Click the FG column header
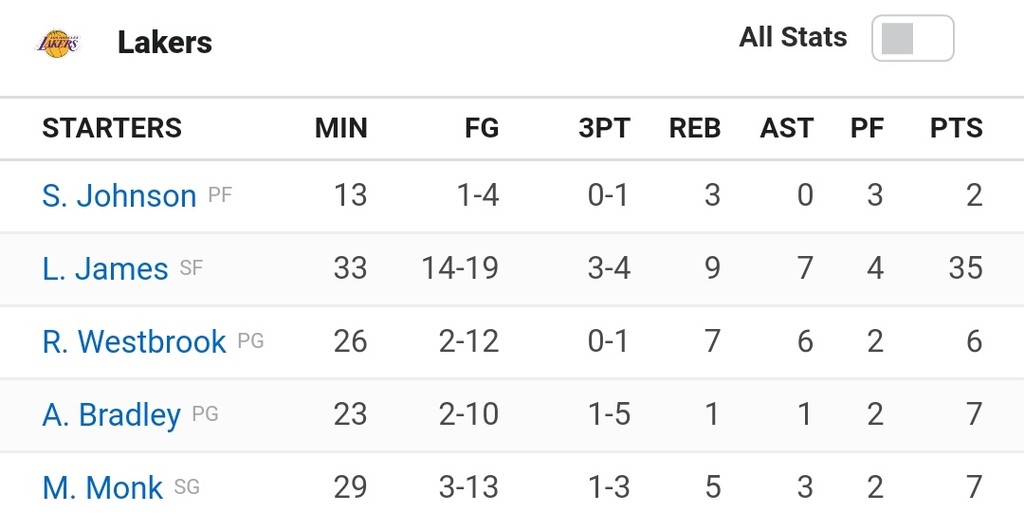 tap(482, 128)
